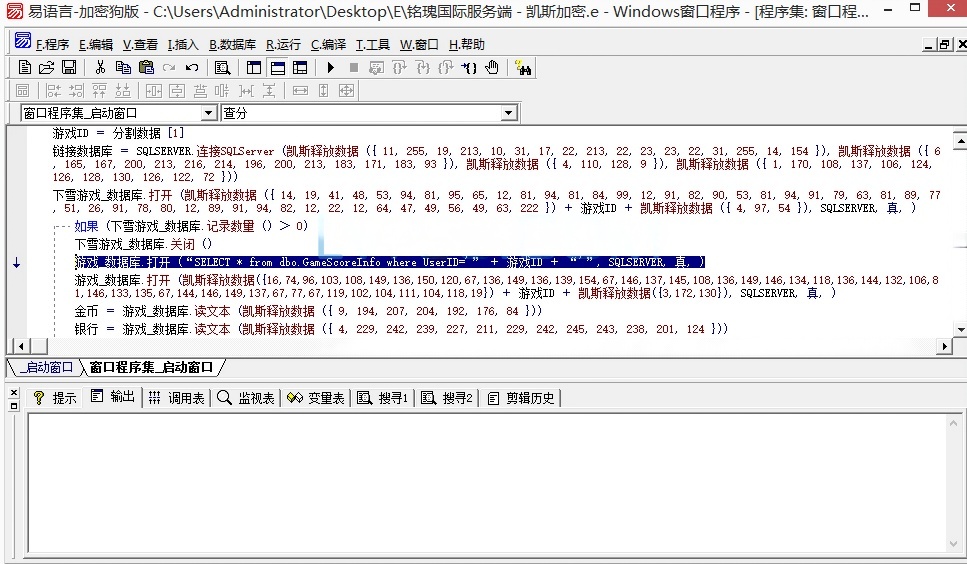Click the 游戏ID = 分割数据 [1] line
967x564 pixels.
(118, 133)
